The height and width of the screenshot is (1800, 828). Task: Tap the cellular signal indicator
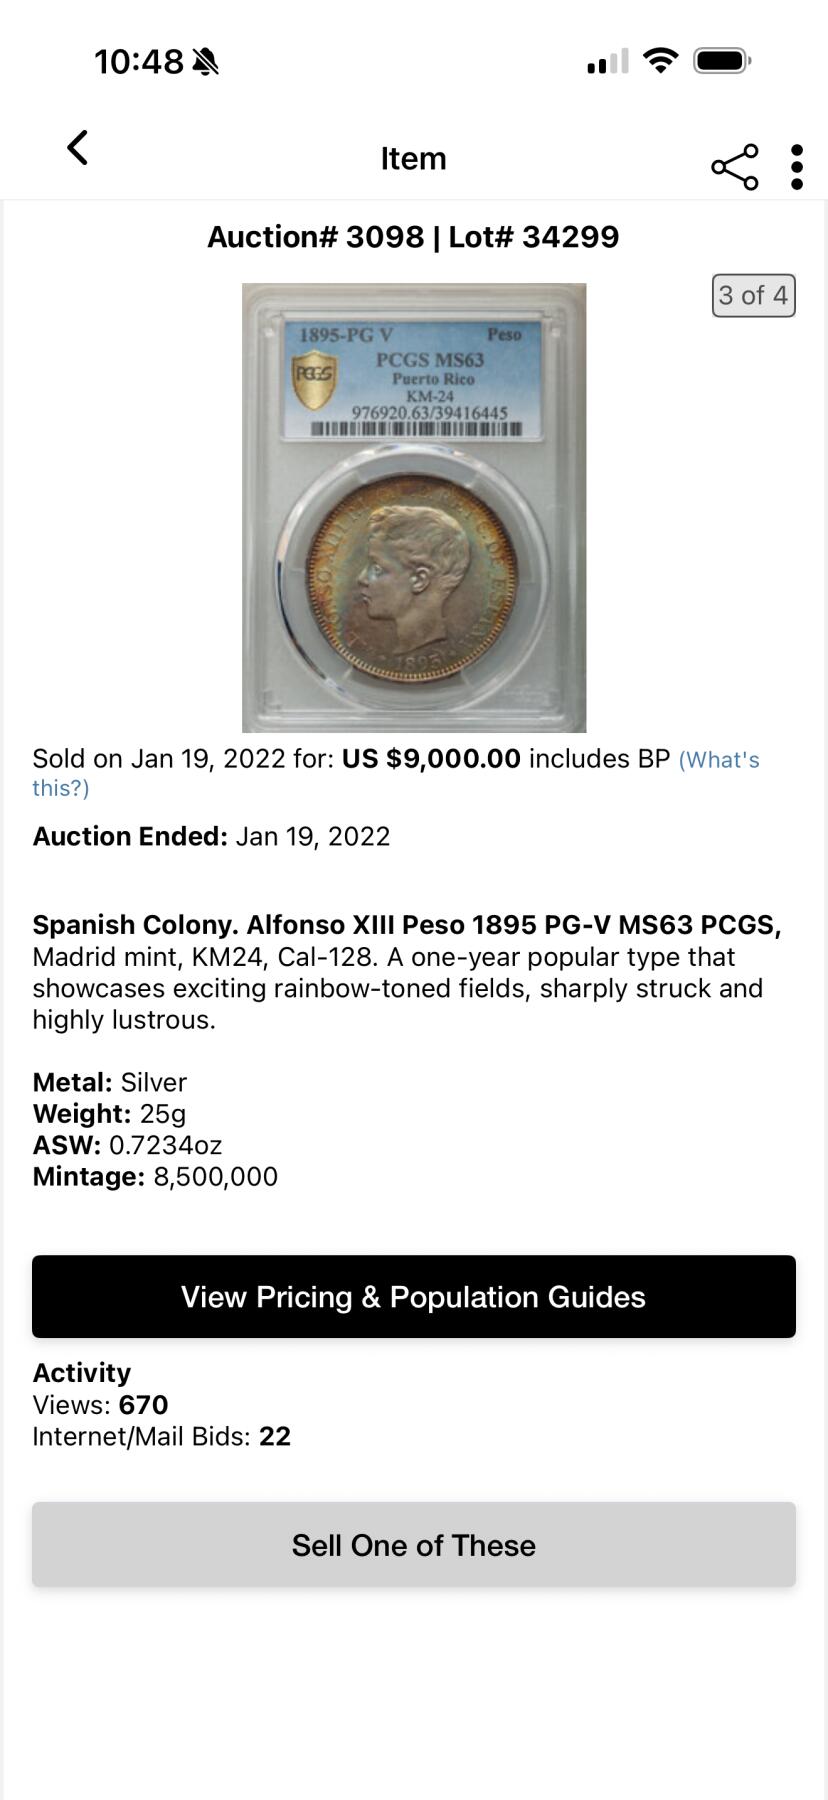[604, 62]
